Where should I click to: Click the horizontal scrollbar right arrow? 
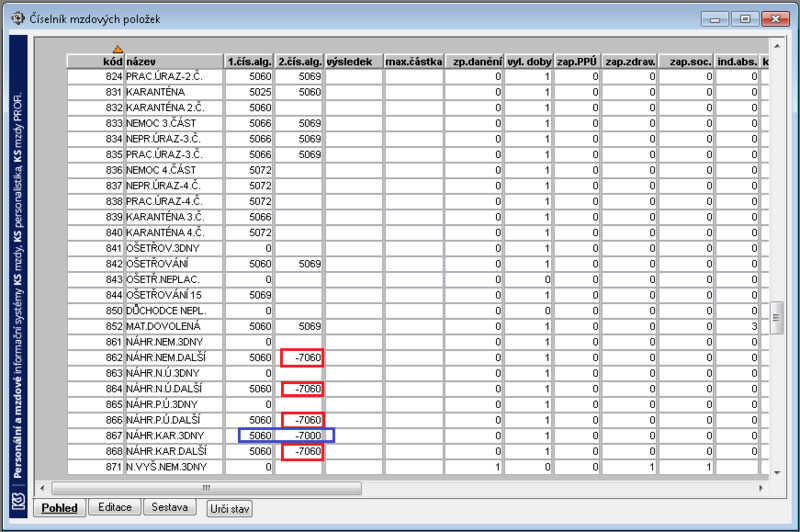(761, 488)
